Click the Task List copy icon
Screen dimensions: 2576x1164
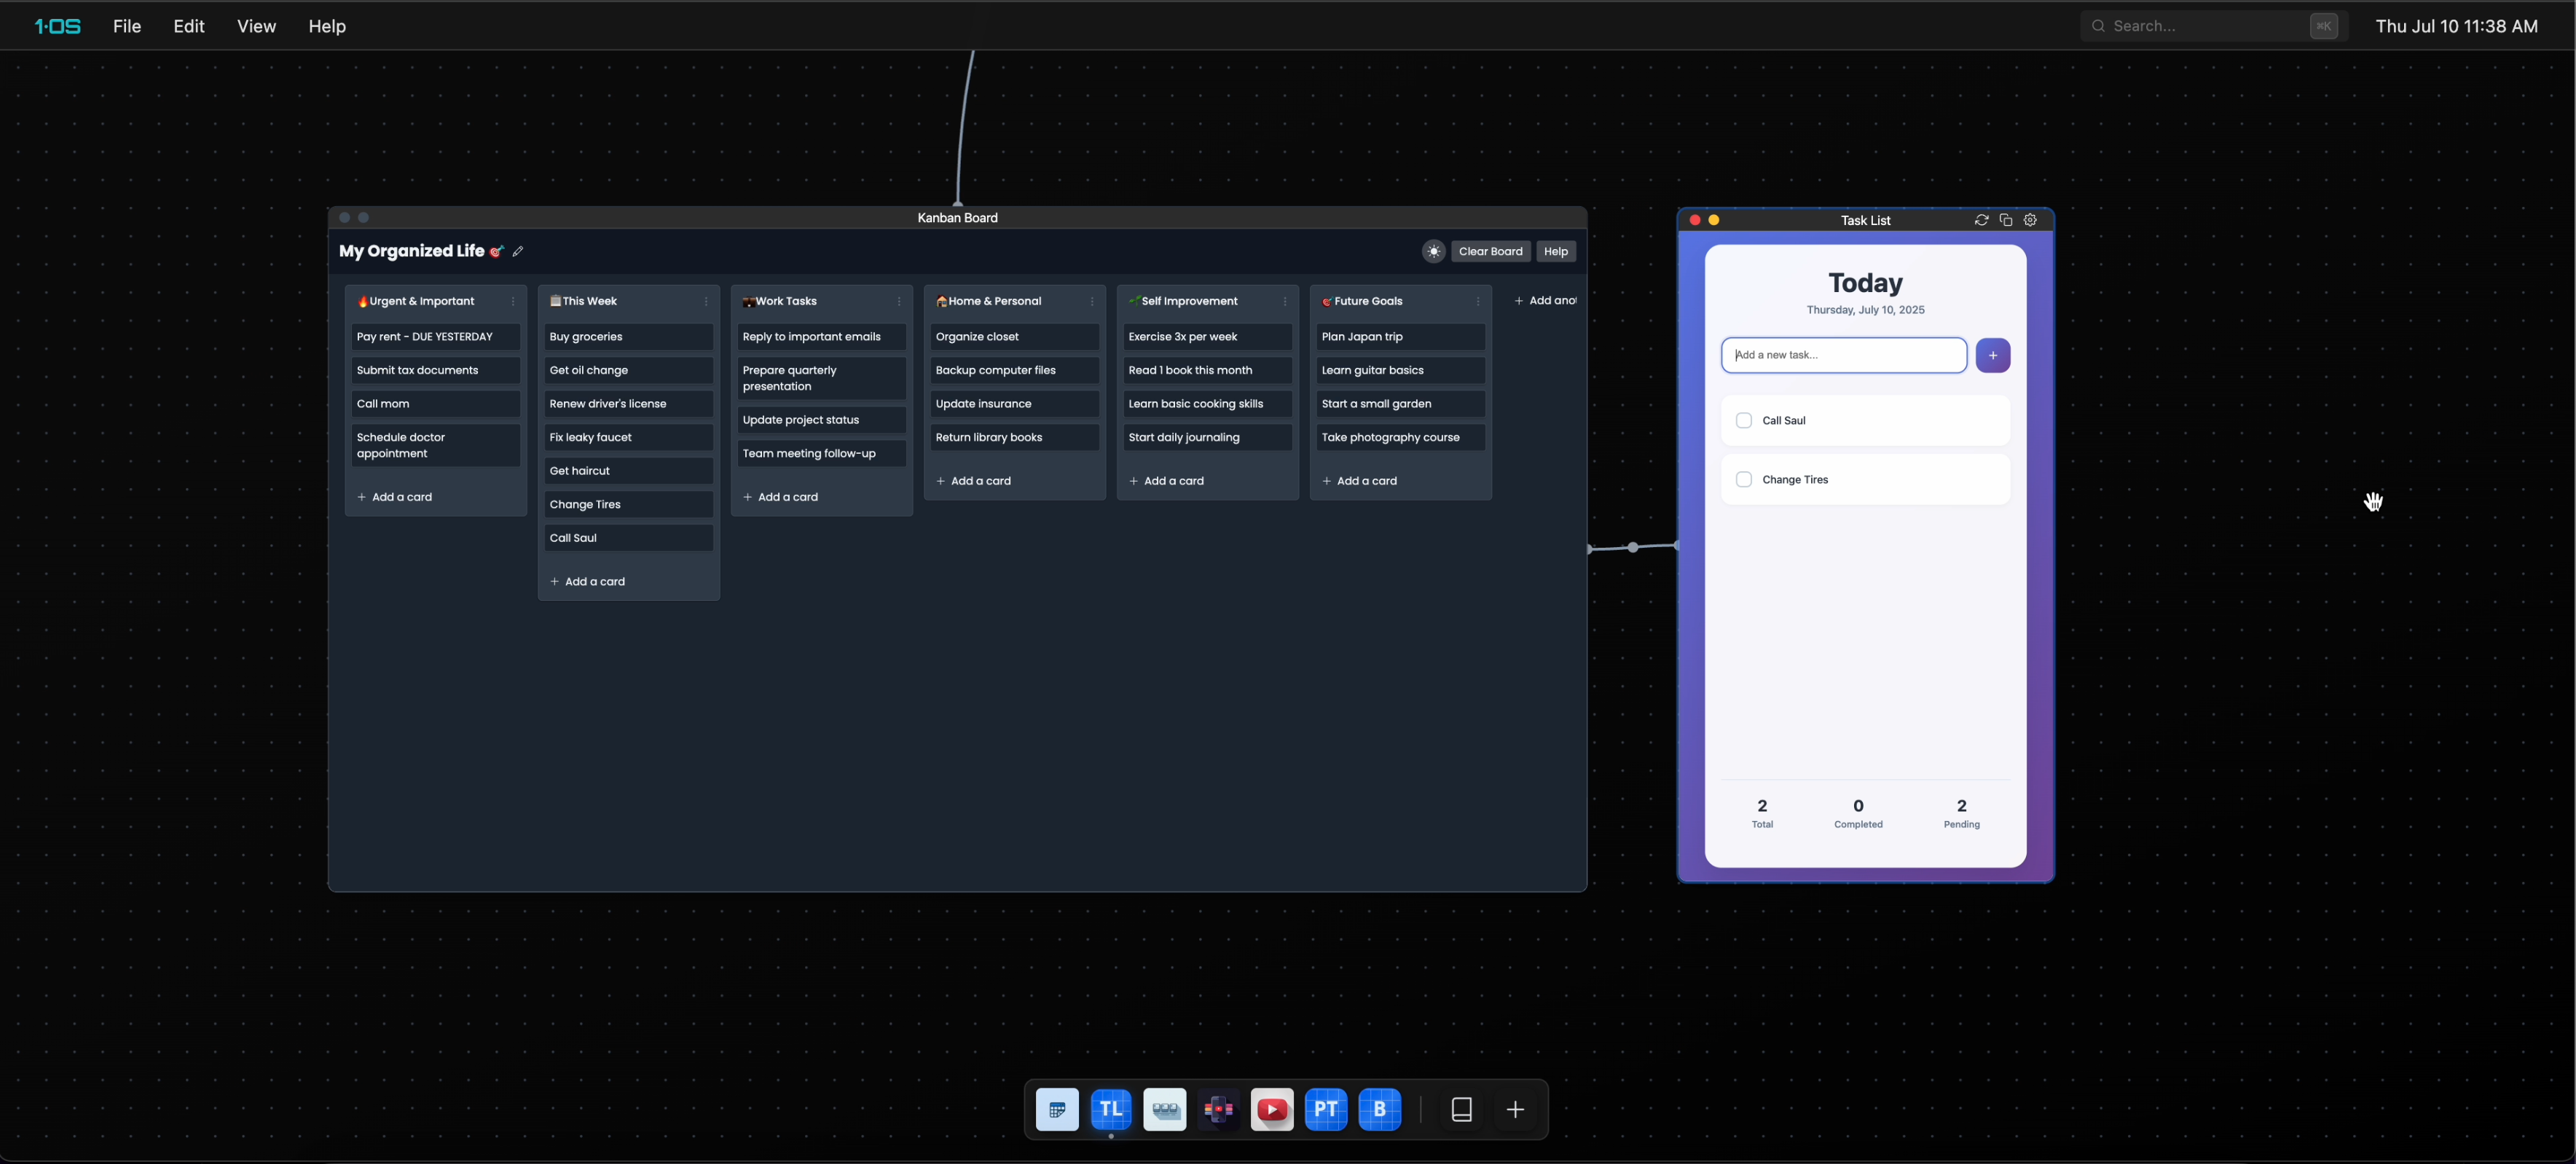2005,220
